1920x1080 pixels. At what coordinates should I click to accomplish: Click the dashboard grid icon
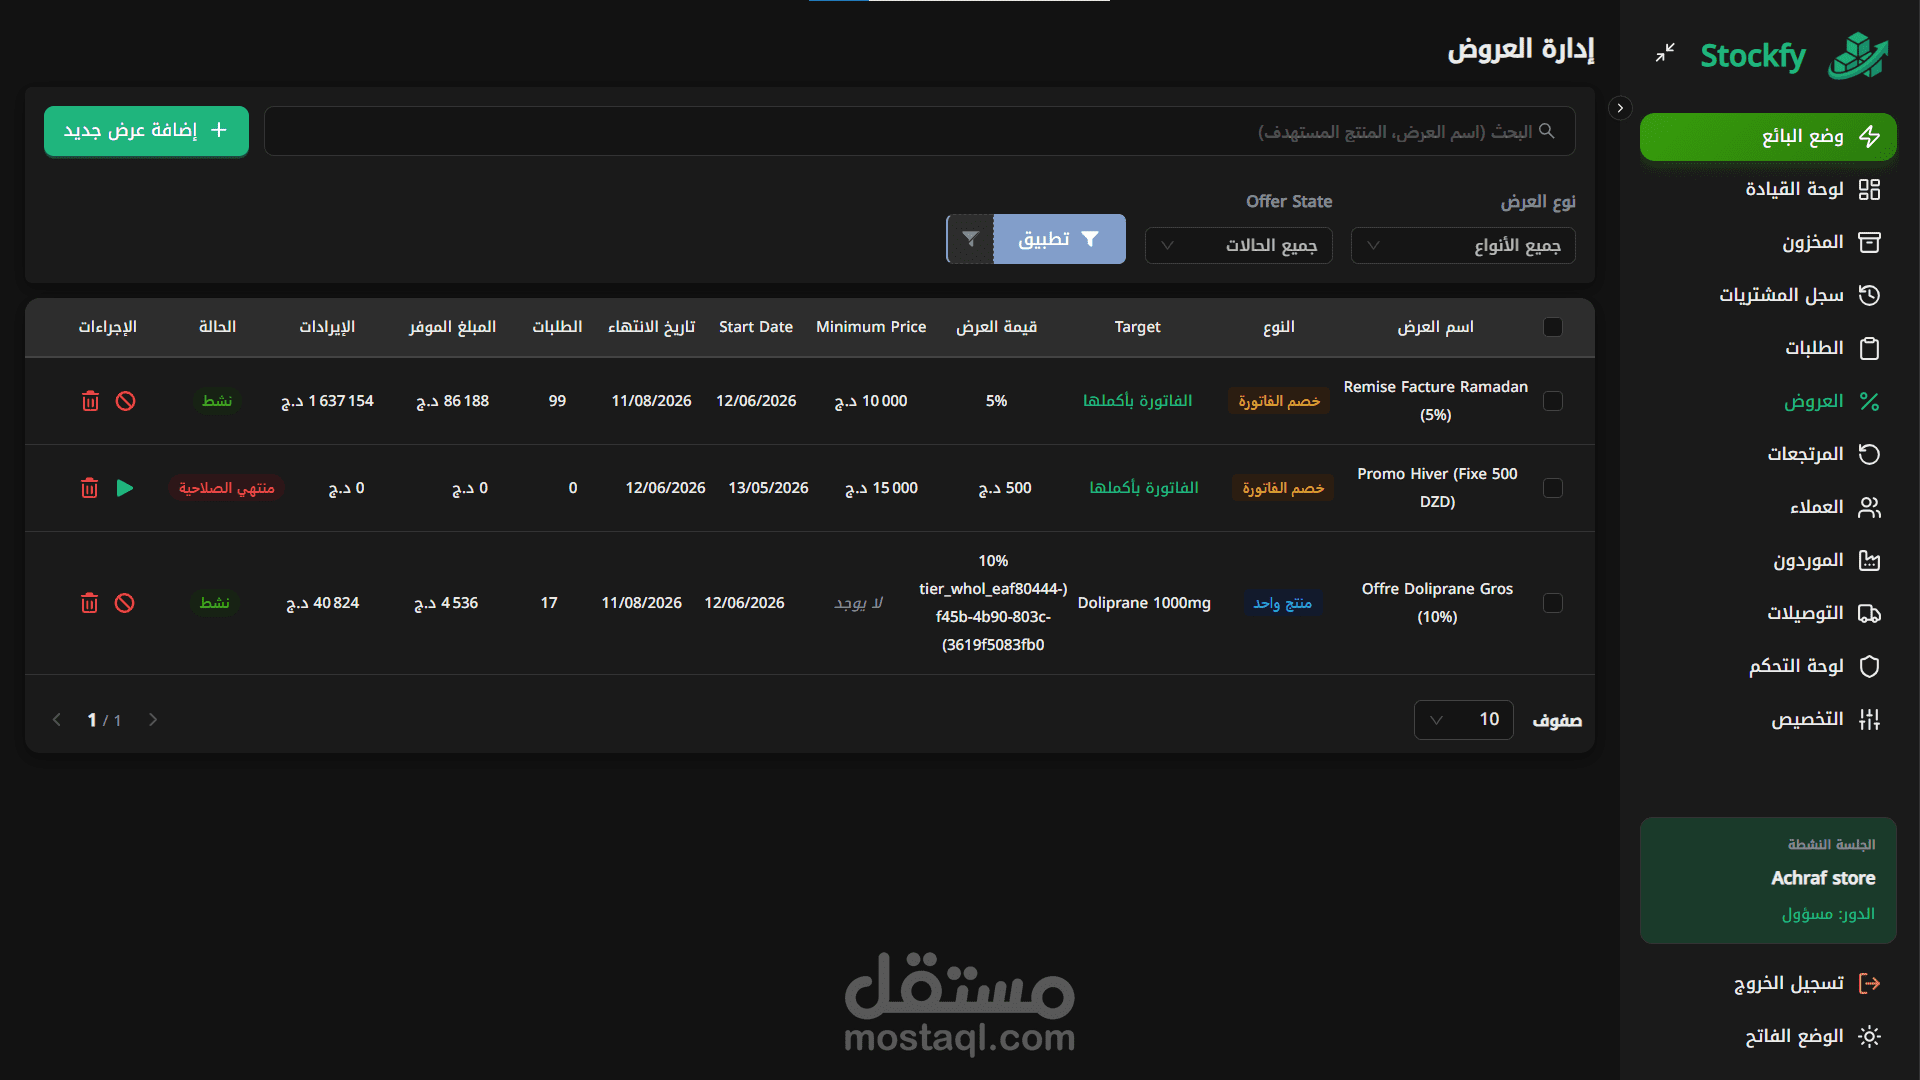pyautogui.click(x=1869, y=189)
